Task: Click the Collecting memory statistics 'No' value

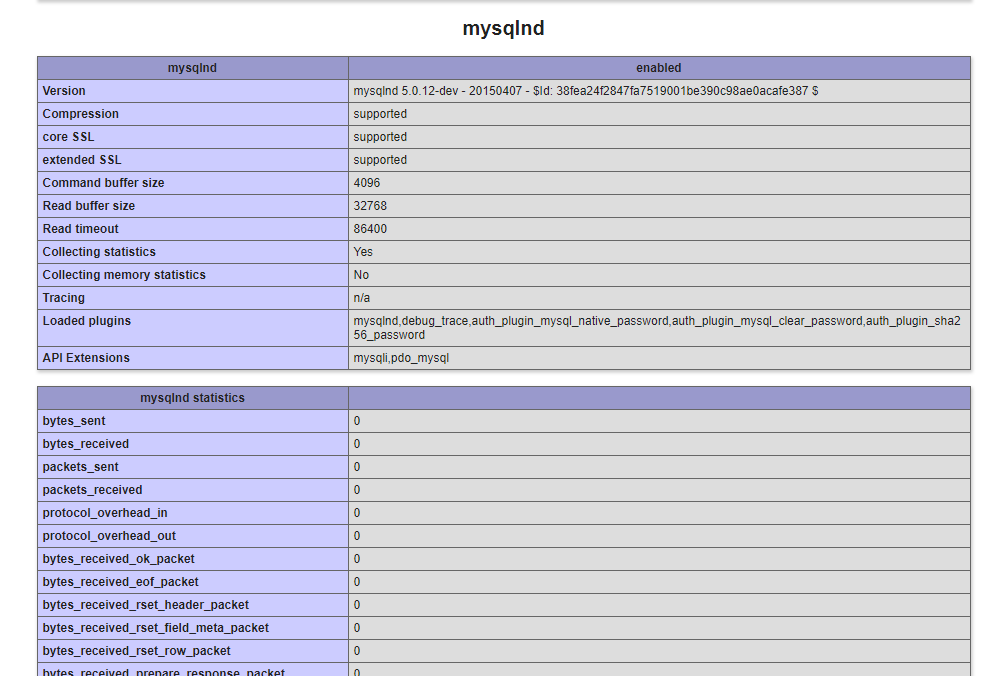Action: [361, 275]
